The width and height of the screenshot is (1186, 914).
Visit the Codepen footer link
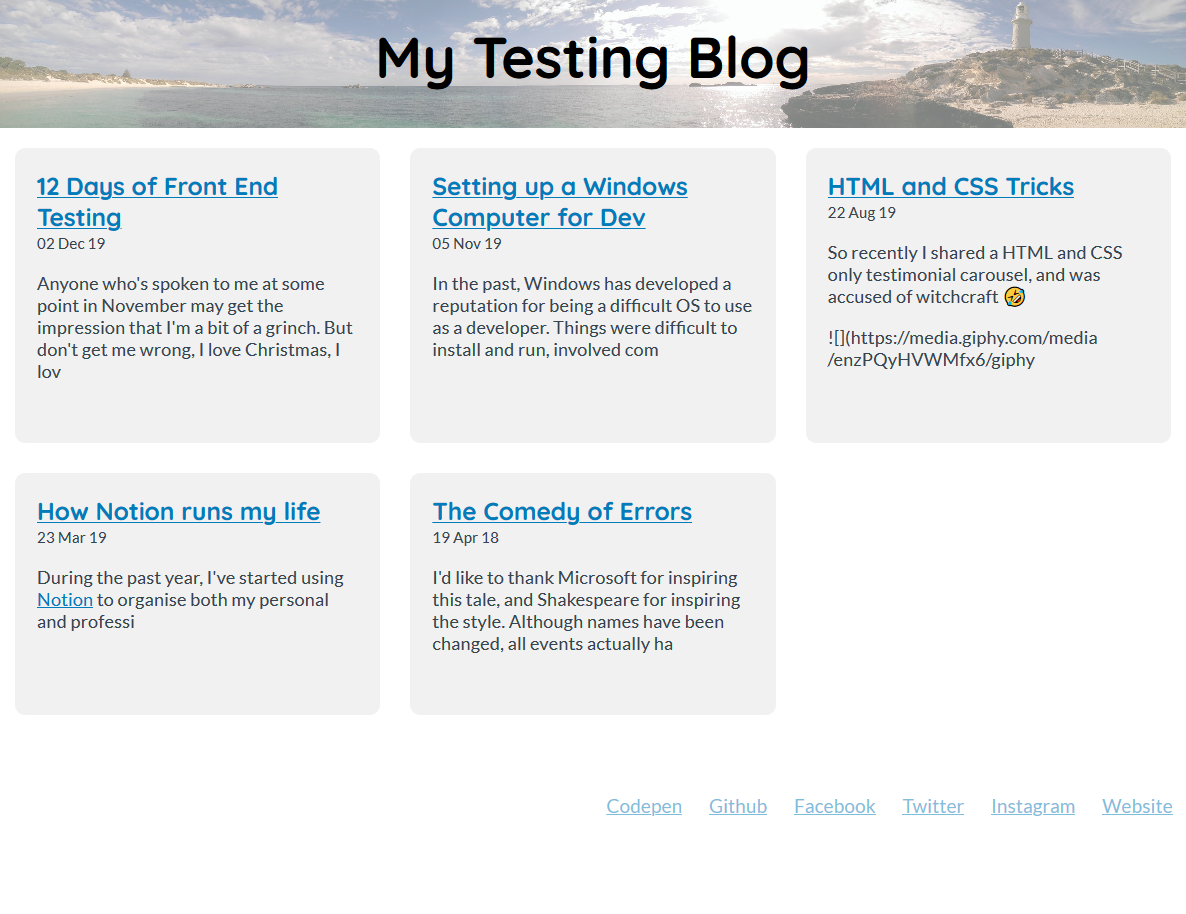(643, 806)
